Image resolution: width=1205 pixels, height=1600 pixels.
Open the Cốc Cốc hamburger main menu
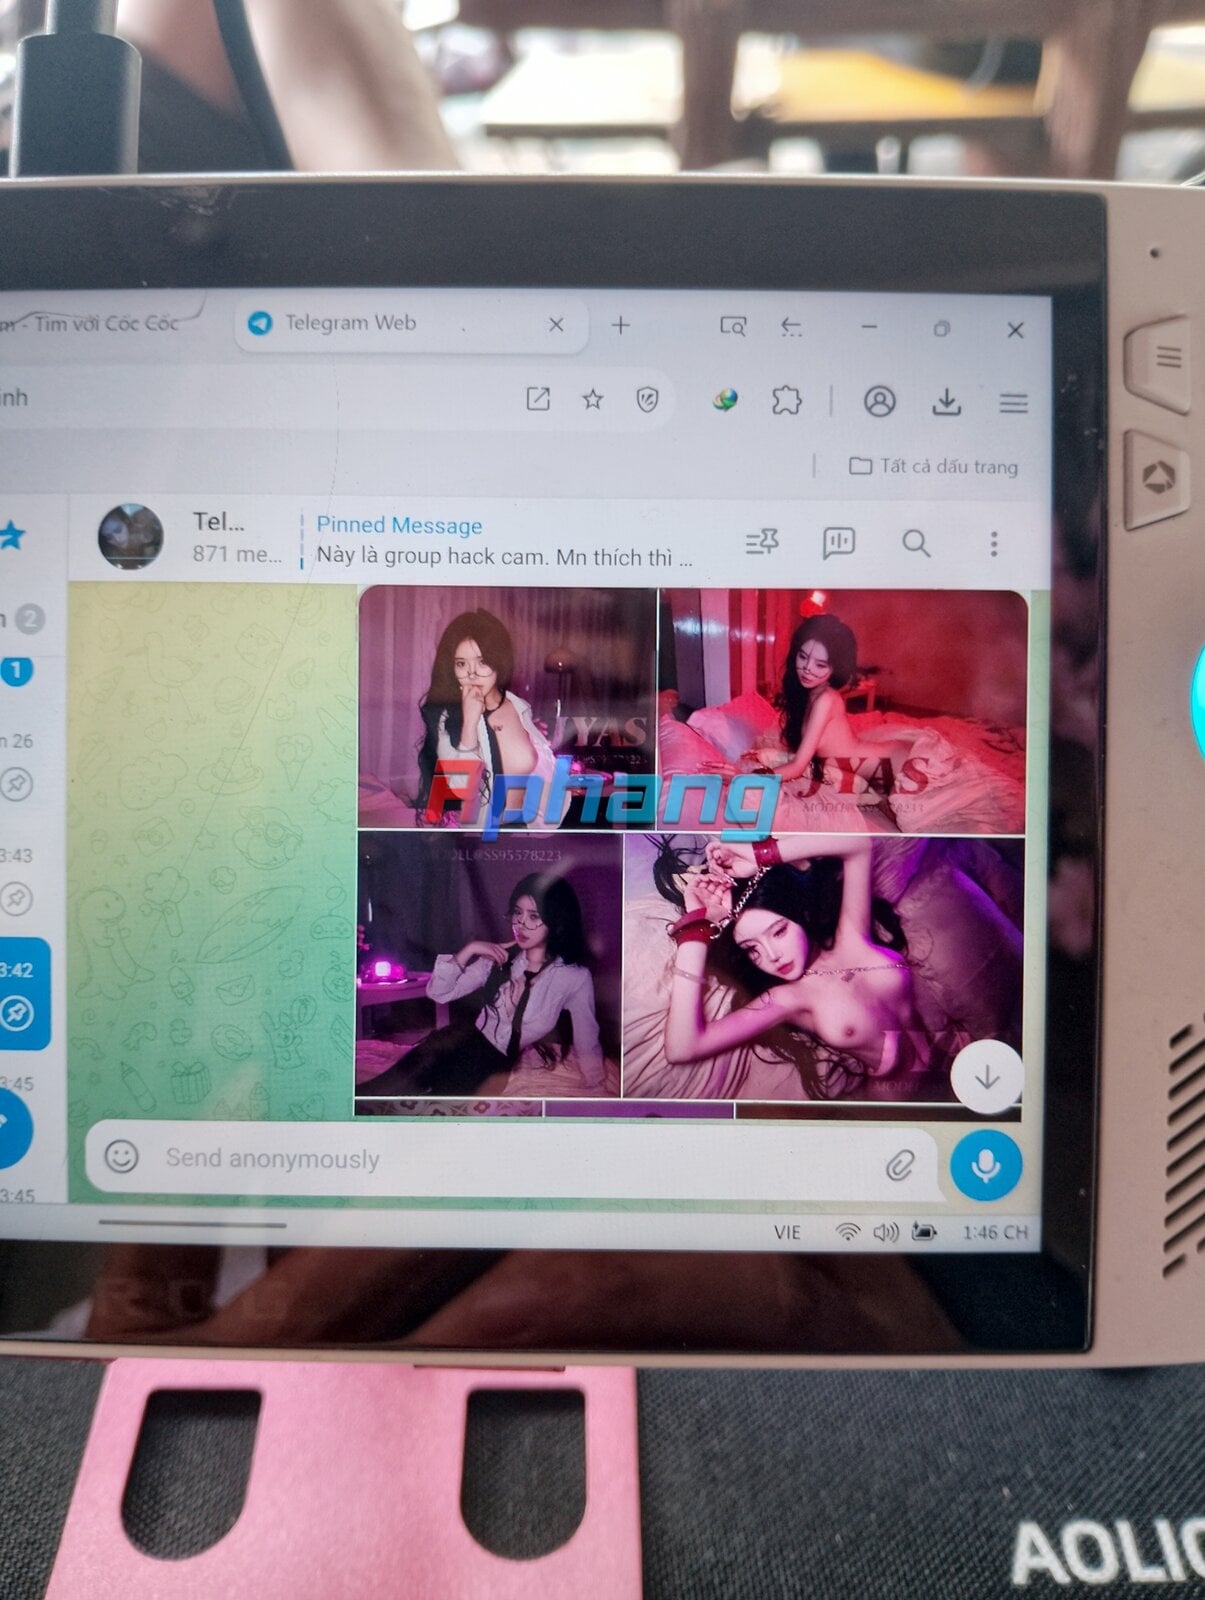click(1013, 403)
